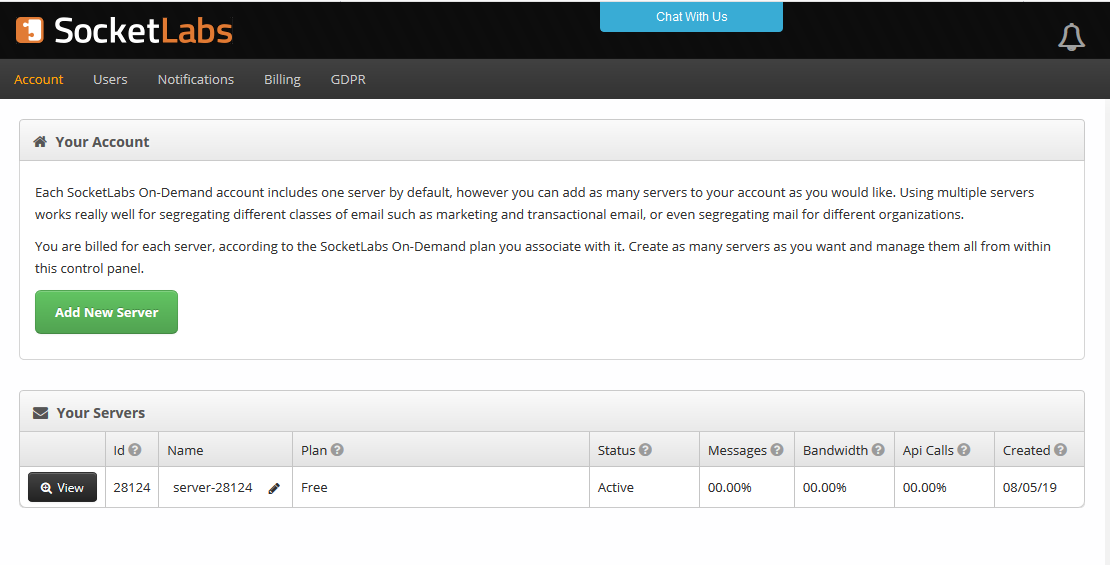Click the Messages 00.00% value
The width and height of the screenshot is (1110, 565).
tap(730, 487)
